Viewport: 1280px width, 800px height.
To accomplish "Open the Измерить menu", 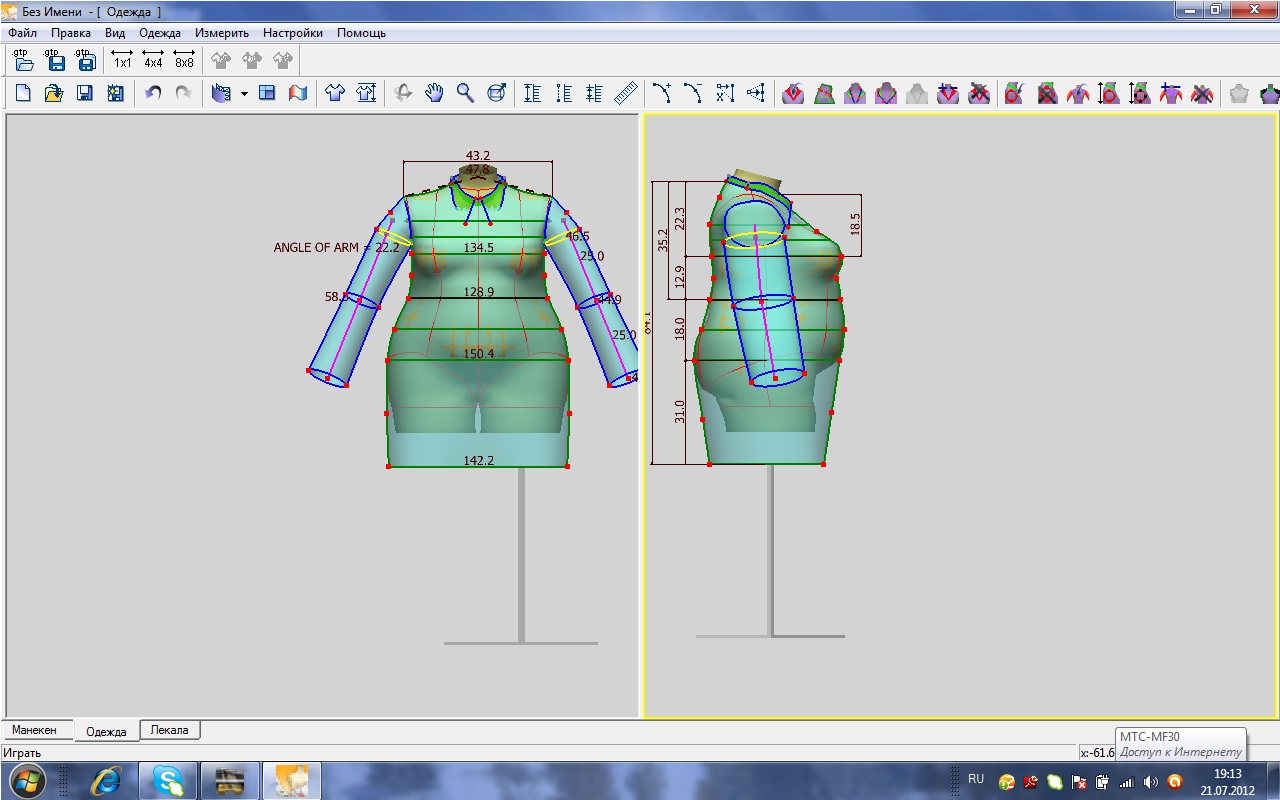I will [222, 33].
